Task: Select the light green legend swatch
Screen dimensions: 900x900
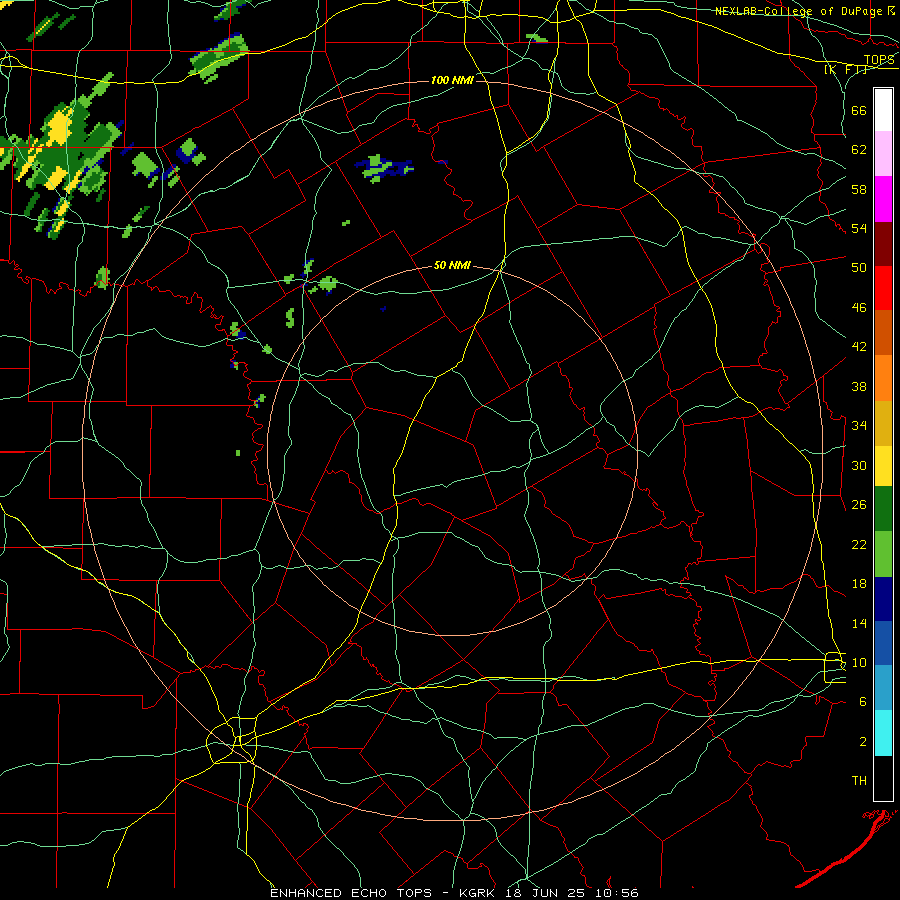Action: point(883,554)
